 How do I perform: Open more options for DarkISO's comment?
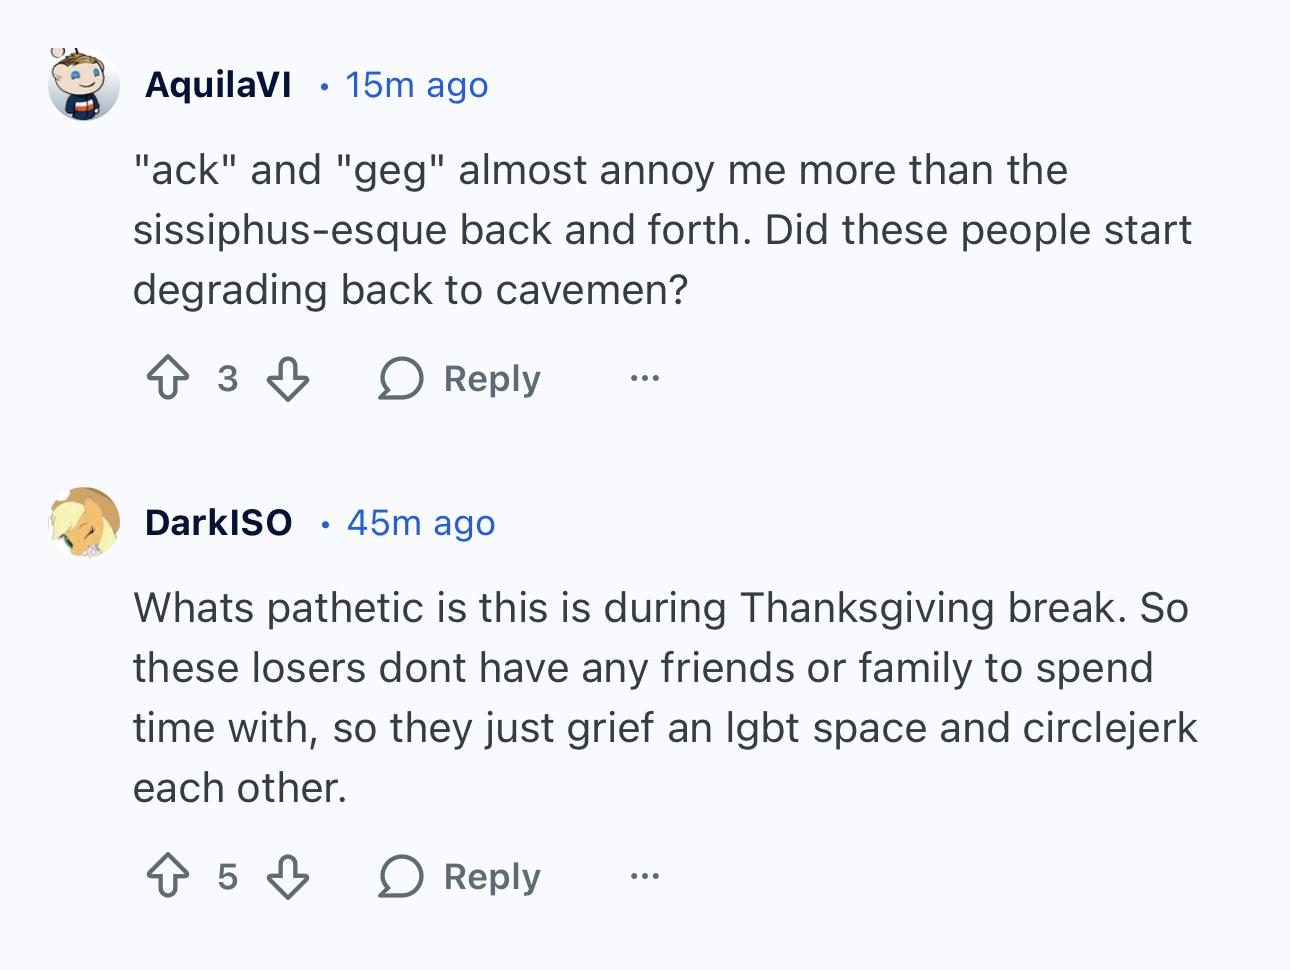pos(645,877)
